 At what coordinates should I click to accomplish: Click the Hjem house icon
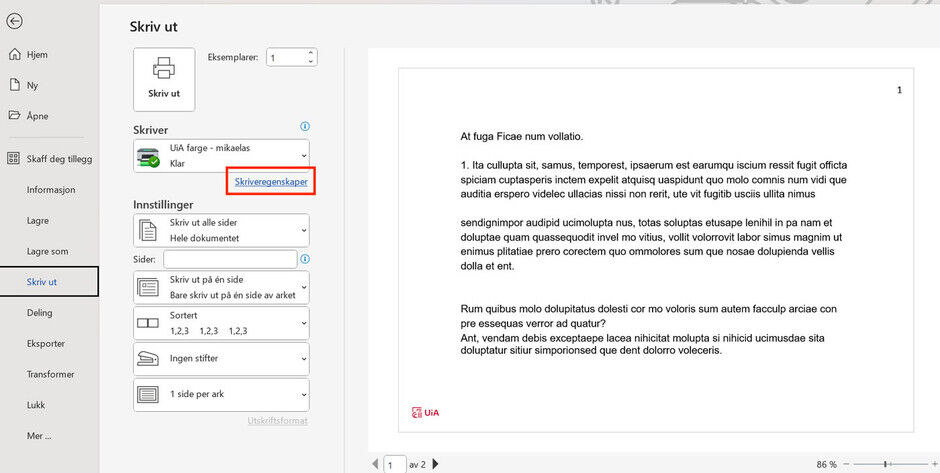[x=14, y=55]
